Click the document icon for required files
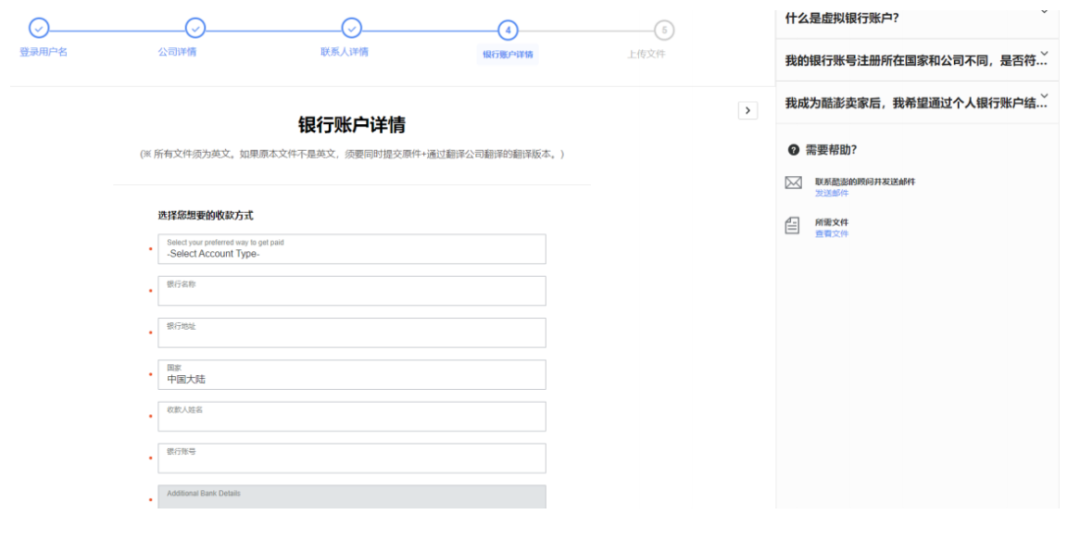Screen dimensions: 1080x552 click(793, 226)
